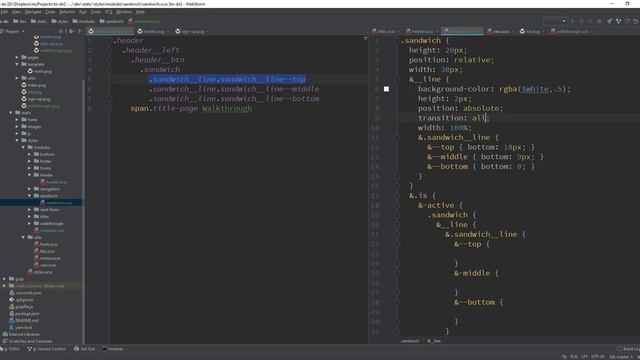Open Scratches and Consoles node
640x360 pixels.
[28, 342]
